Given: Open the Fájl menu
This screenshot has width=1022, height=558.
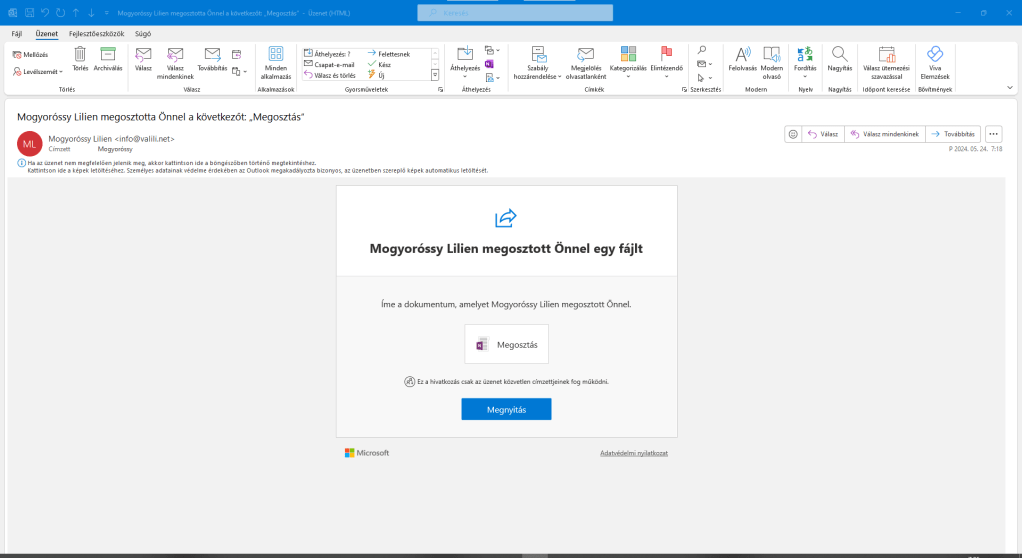Looking at the screenshot, I should point(16,33).
